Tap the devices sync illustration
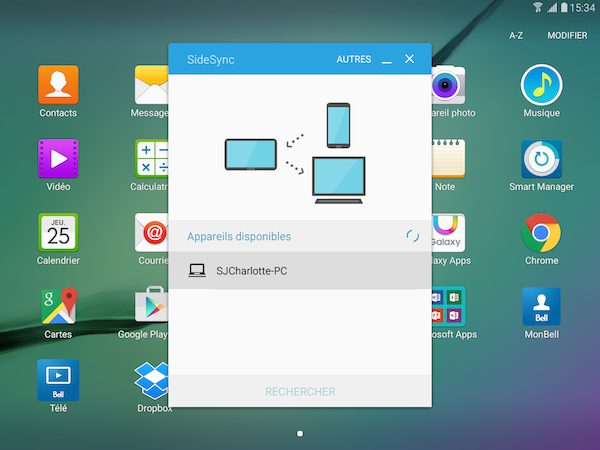This screenshot has width=600, height=450. point(295,153)
